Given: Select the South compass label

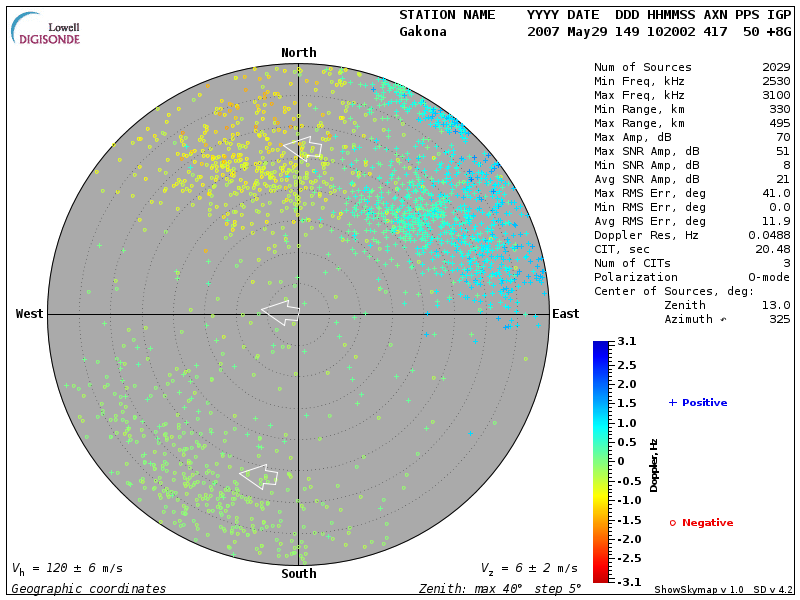Looking at the screenshot, I should (x=298, y=573).
